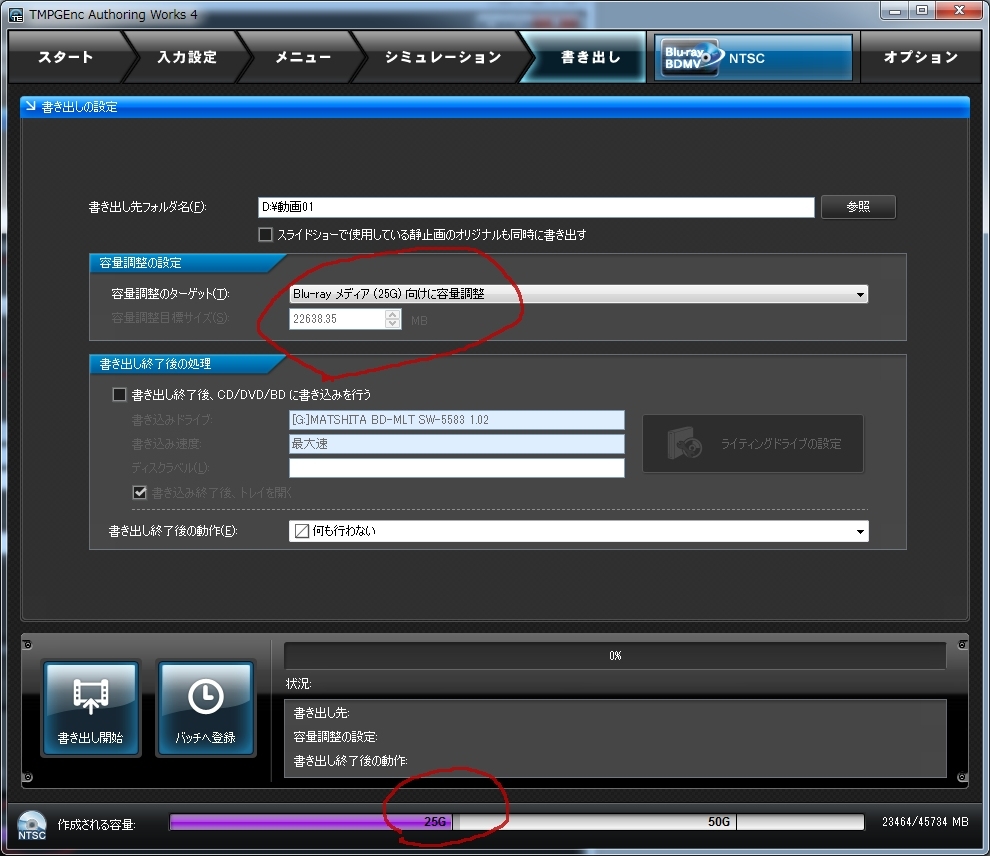The height and width of the screenshot is (856, 990).
Task: Click the 書き出し先 status line
Action: click(x=321, y=713)
